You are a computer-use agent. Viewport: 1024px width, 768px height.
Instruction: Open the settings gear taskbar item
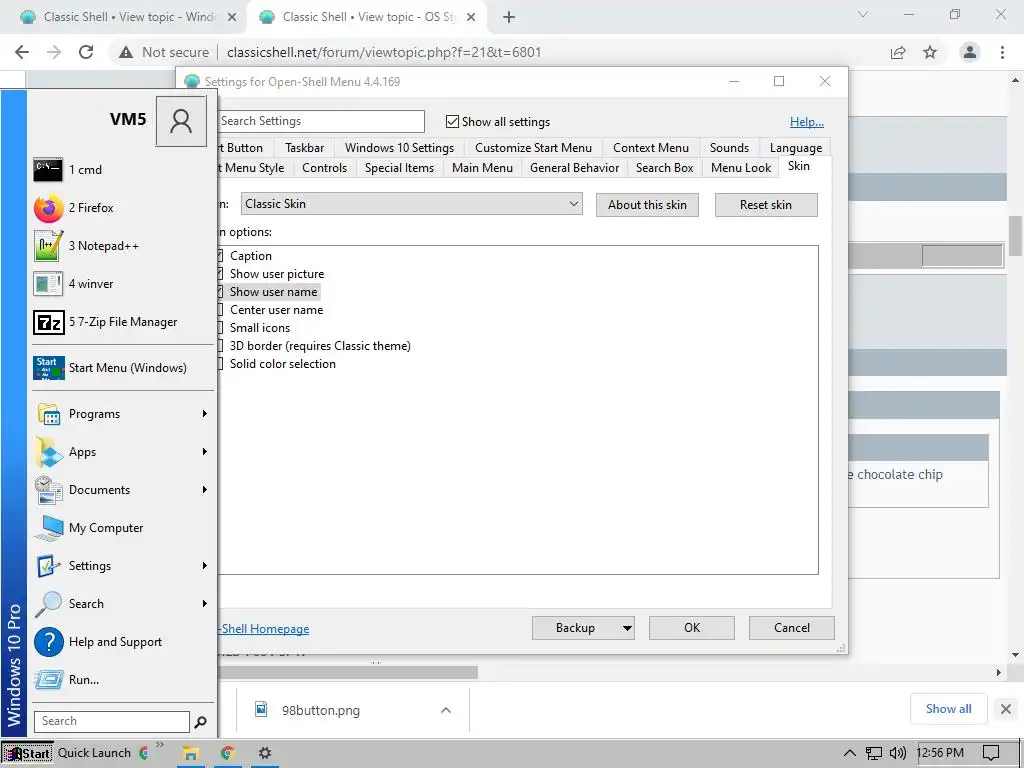point(264,753)
